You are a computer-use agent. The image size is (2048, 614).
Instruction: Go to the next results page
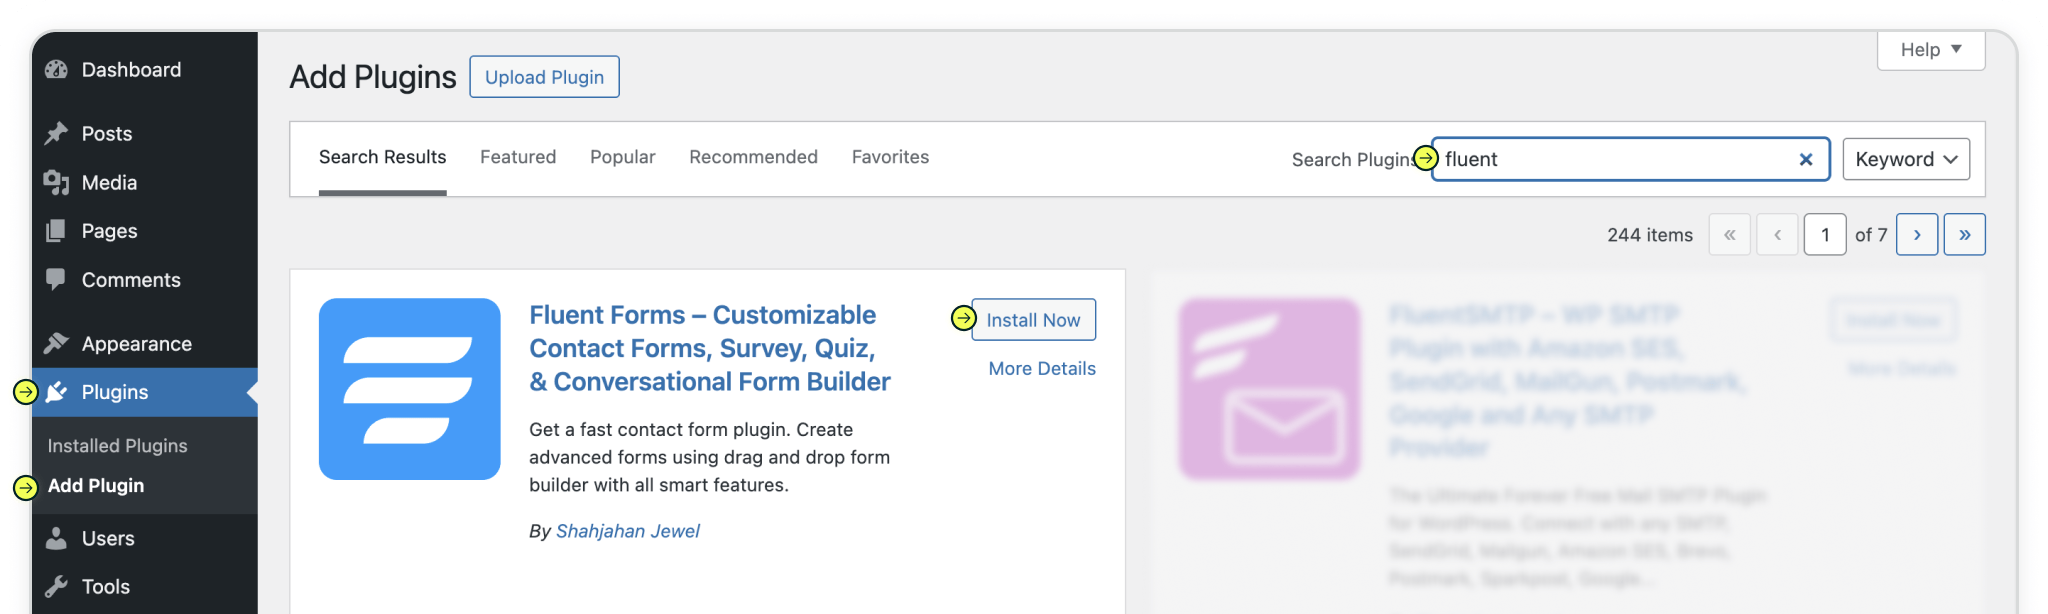(1917, 234)
